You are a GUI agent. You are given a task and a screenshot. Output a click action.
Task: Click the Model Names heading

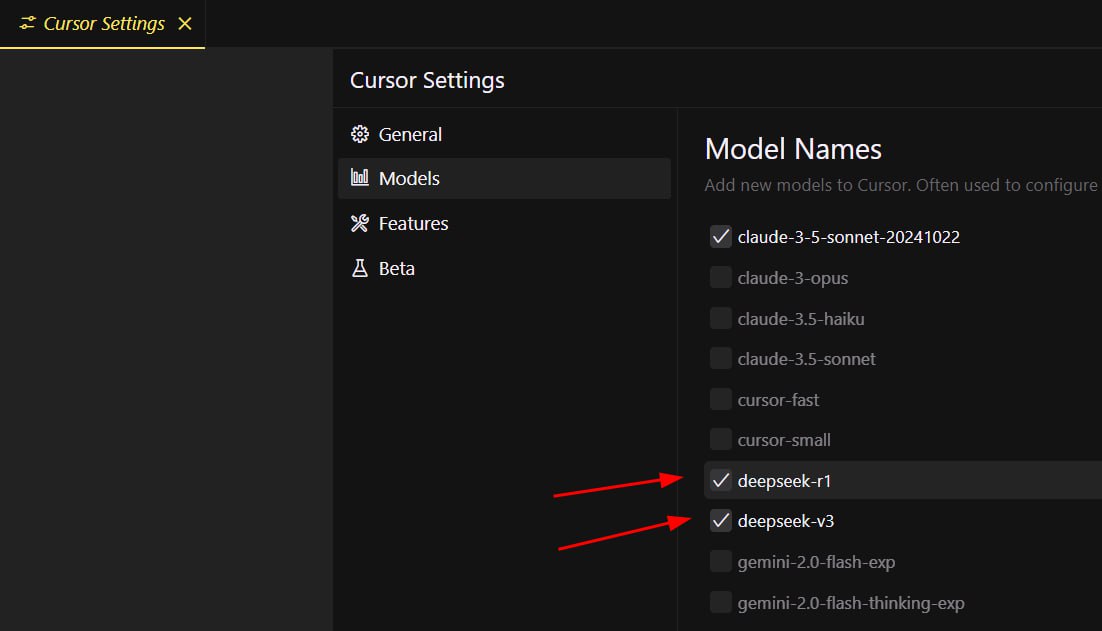coord(793,149)
